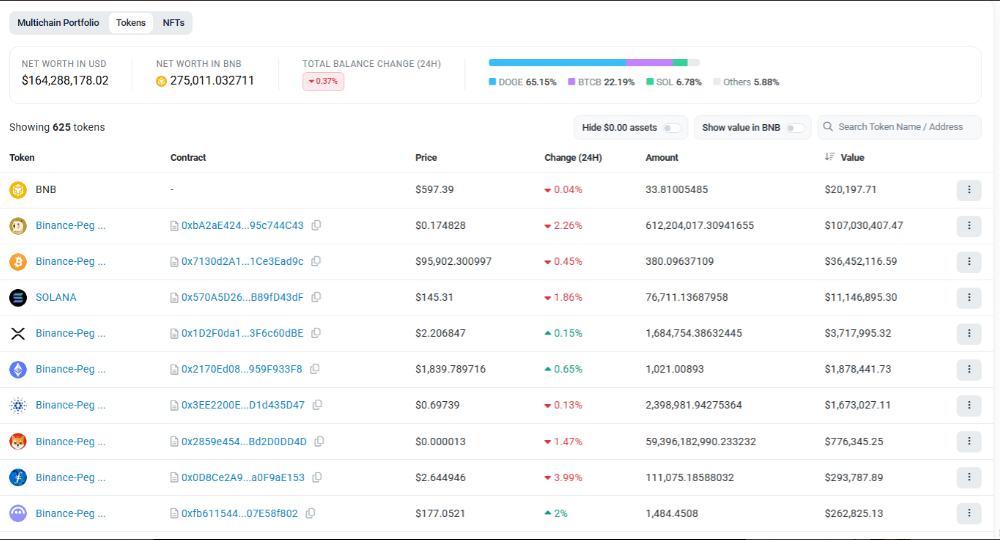Click the token logo priced $177.0521

[18, 513]
